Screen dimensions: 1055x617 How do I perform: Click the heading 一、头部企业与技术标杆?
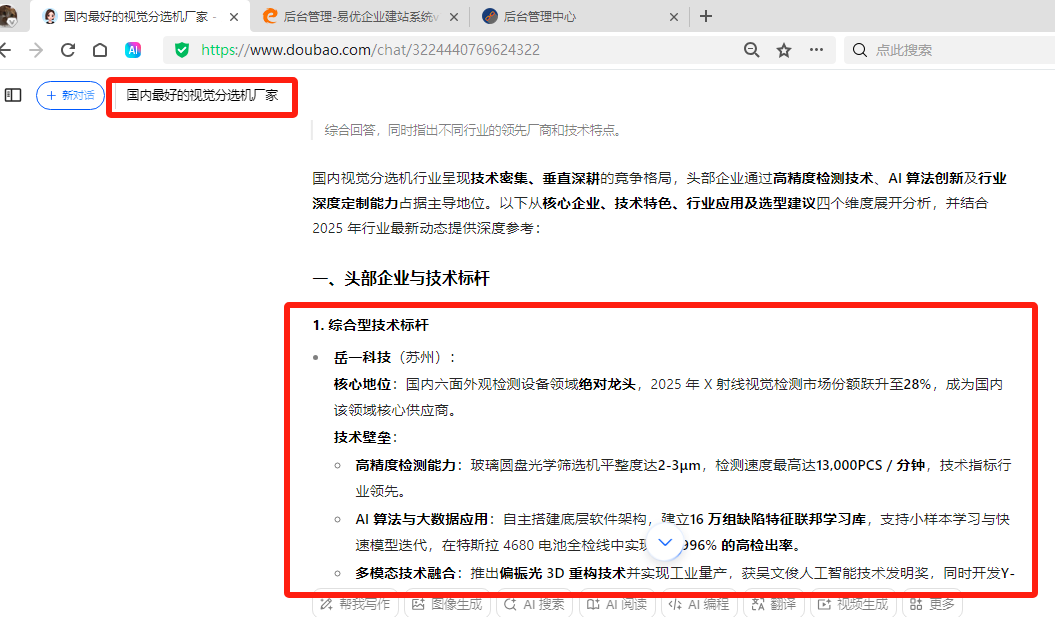click(x=401, y=278)
